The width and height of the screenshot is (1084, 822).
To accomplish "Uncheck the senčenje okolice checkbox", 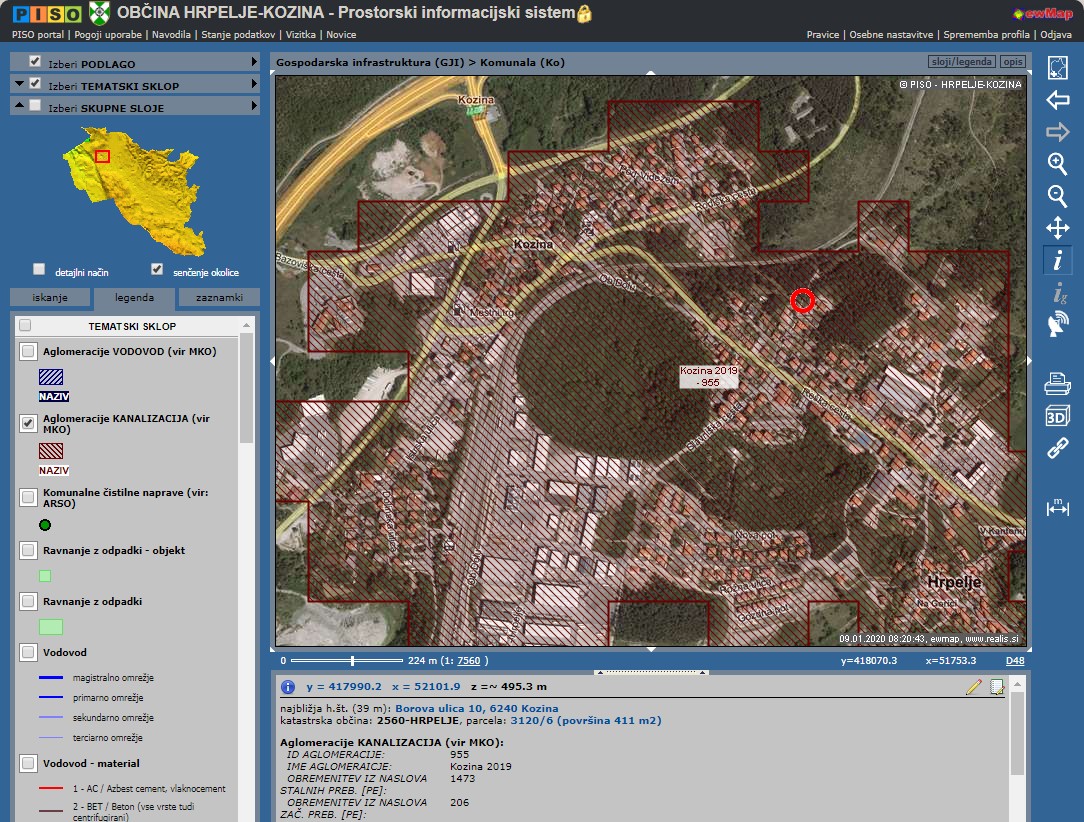I will point(157,270).
